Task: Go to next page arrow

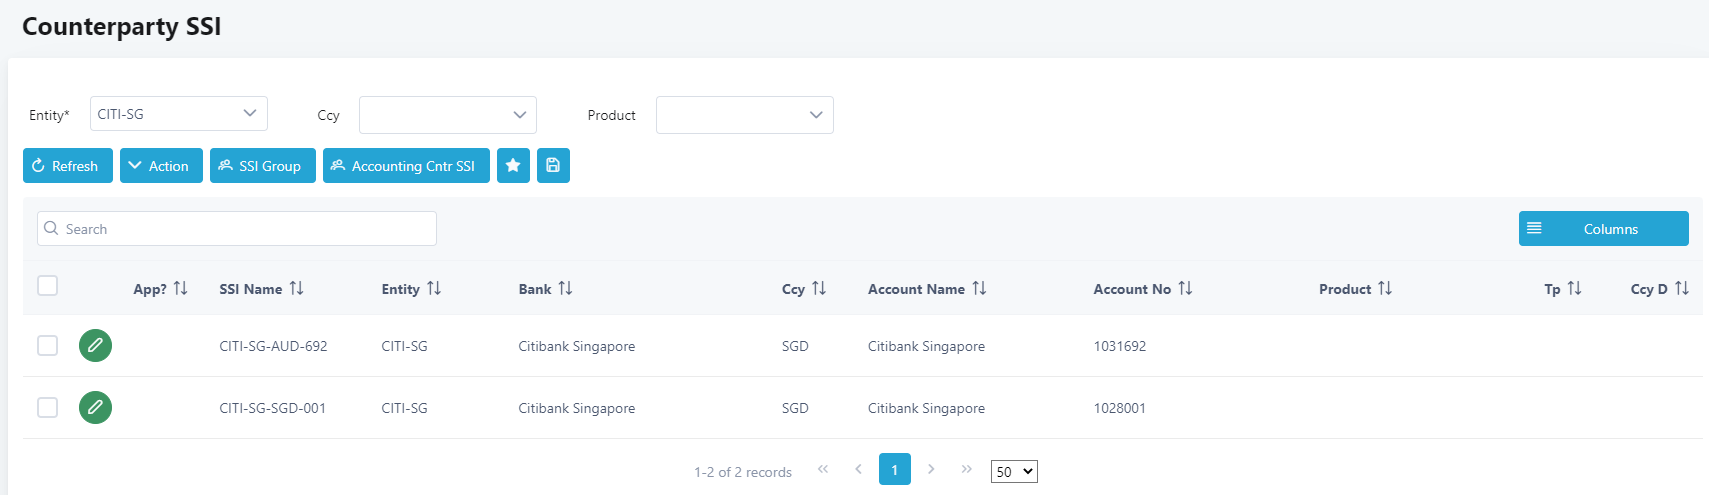Action: pos(931,469)
